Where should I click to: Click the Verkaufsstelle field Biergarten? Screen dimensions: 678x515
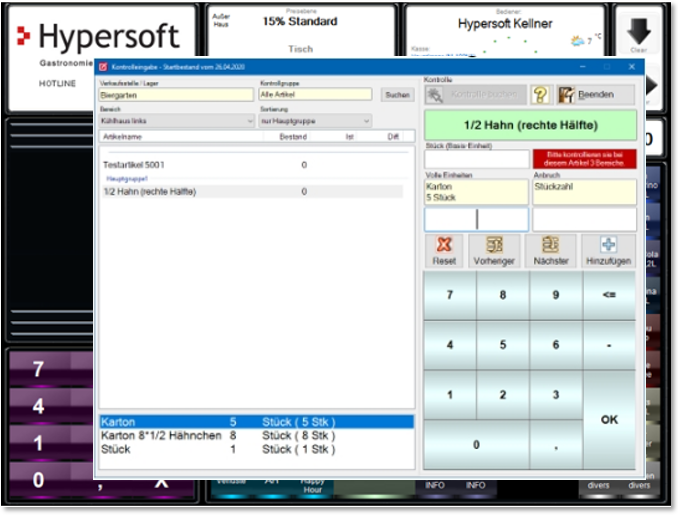tap(176, 95)
